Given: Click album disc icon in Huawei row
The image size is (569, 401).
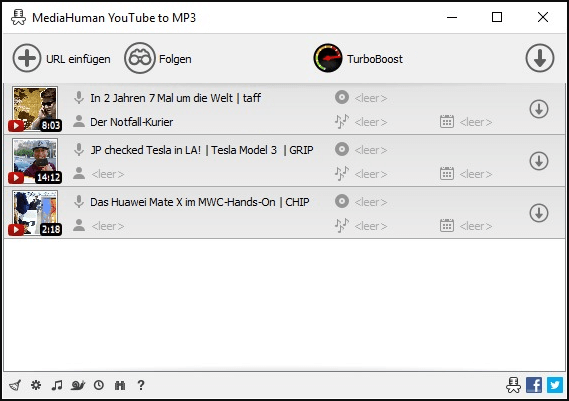Looking at the screenshot, I should pyautogui.click(x=341, y=201).
